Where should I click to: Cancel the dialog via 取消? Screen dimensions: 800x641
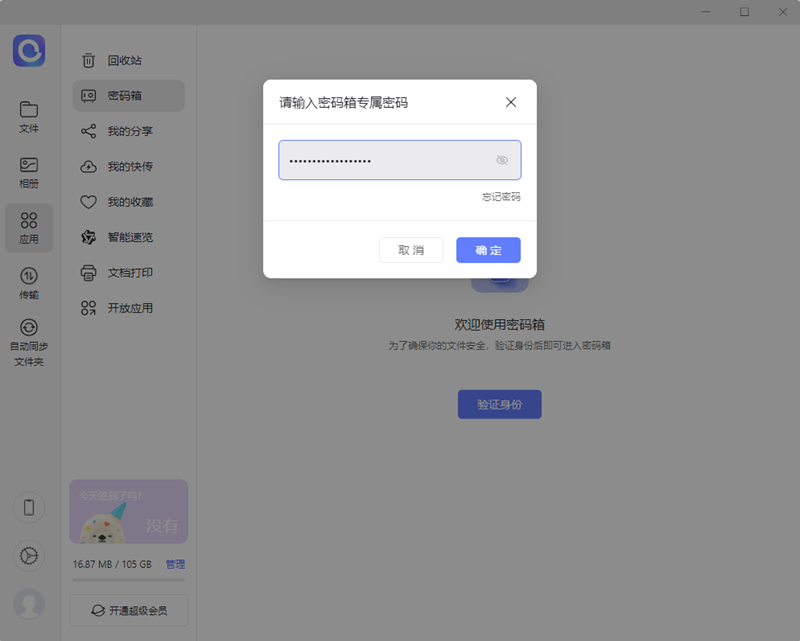(x=411, y=250)
